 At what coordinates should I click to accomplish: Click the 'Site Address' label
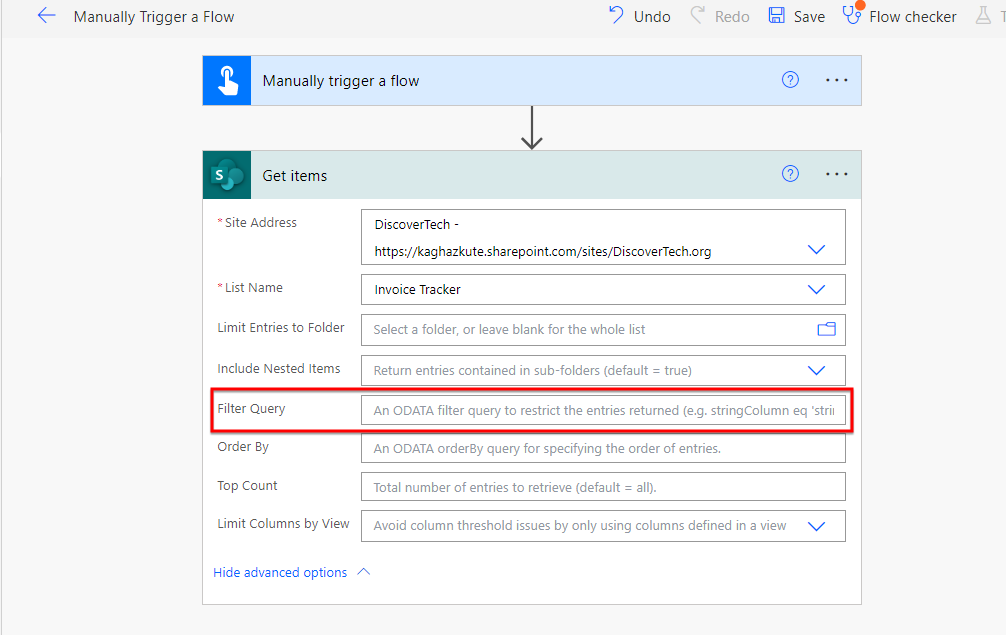tap(260, 223)
